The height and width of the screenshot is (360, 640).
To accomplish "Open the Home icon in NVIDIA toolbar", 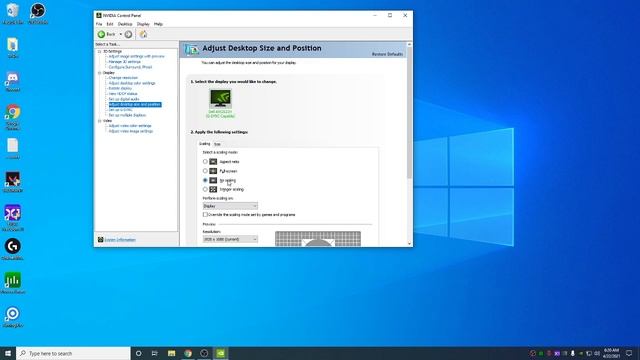I will [x=143, y=34].
